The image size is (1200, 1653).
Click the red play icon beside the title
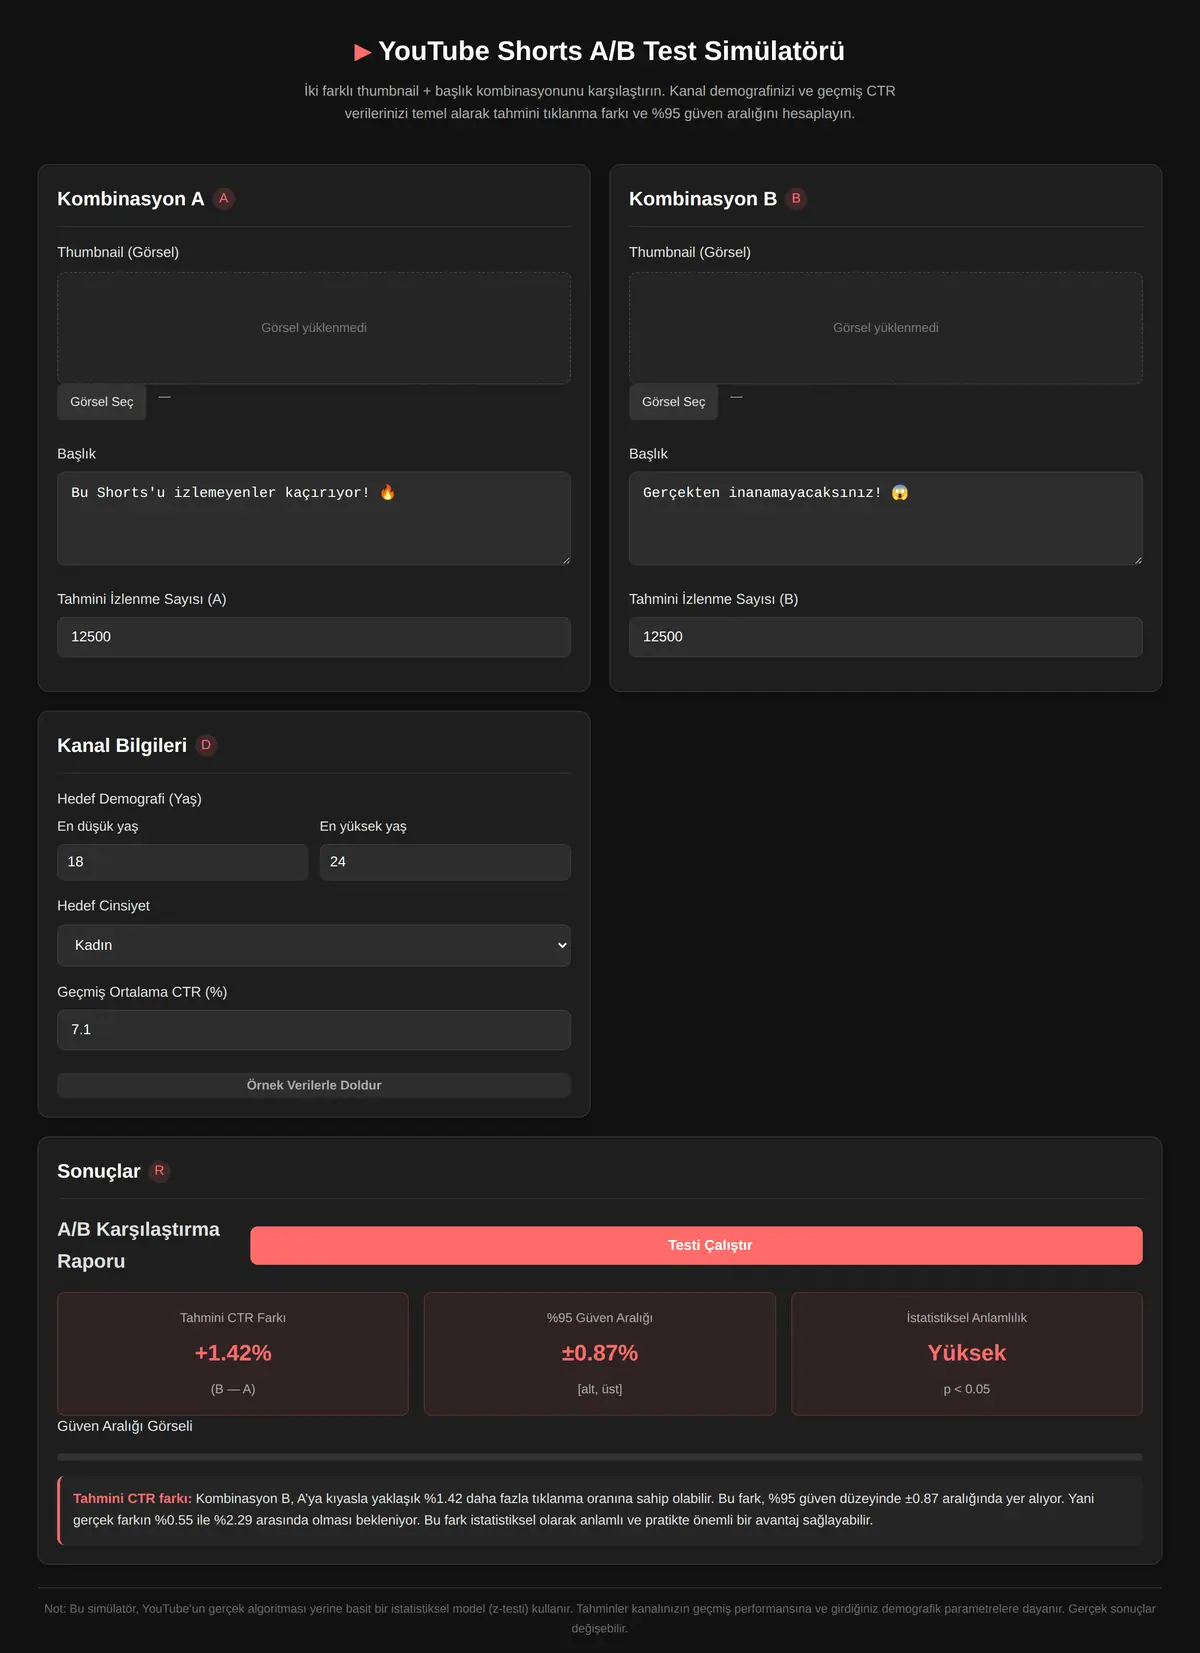[x=363, y=52]
